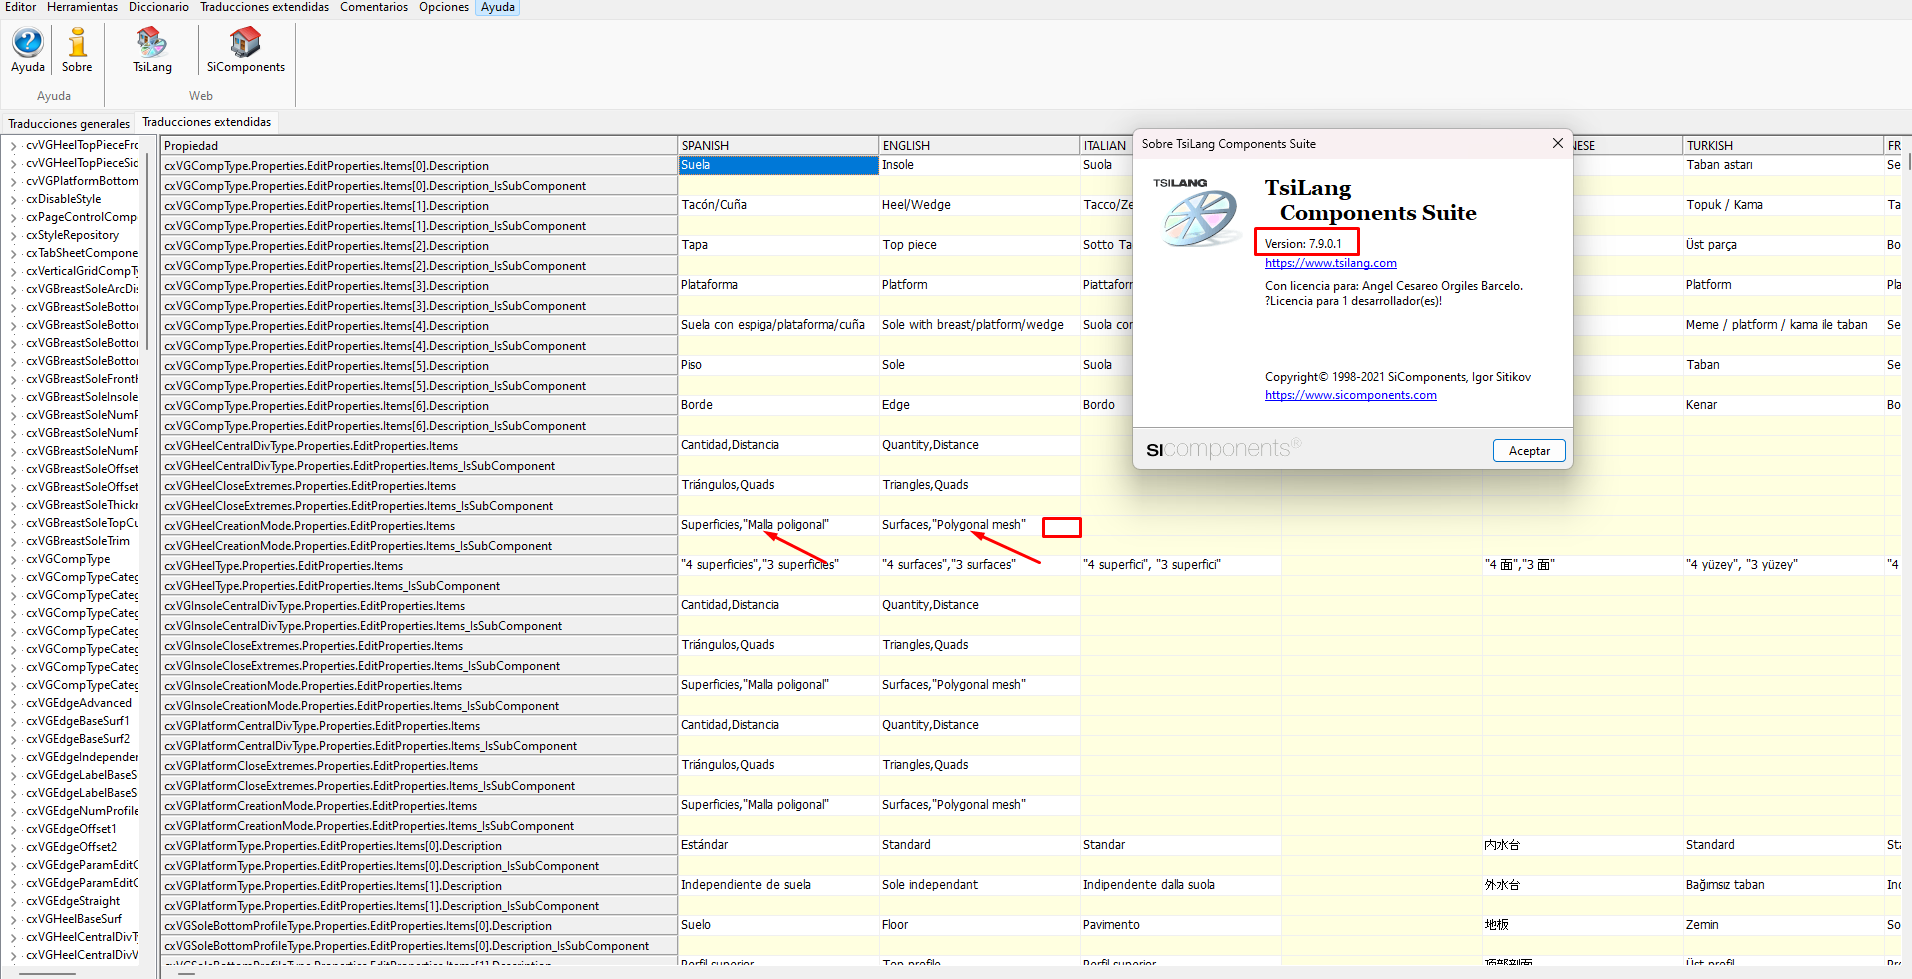Select the Turkish cell "Bağımsız taban"
Screen dimensions: 1912x979
coord(1783,885)
